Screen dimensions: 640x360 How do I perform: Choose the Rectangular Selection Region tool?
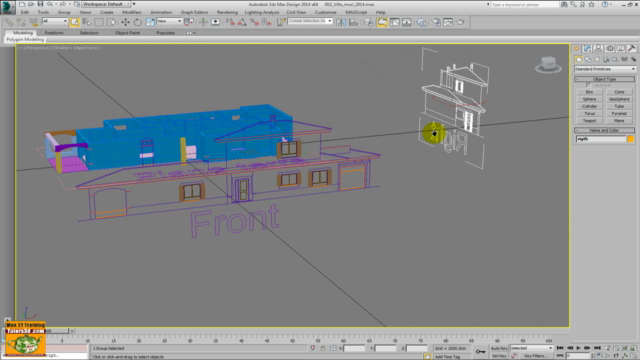[99, 22]
